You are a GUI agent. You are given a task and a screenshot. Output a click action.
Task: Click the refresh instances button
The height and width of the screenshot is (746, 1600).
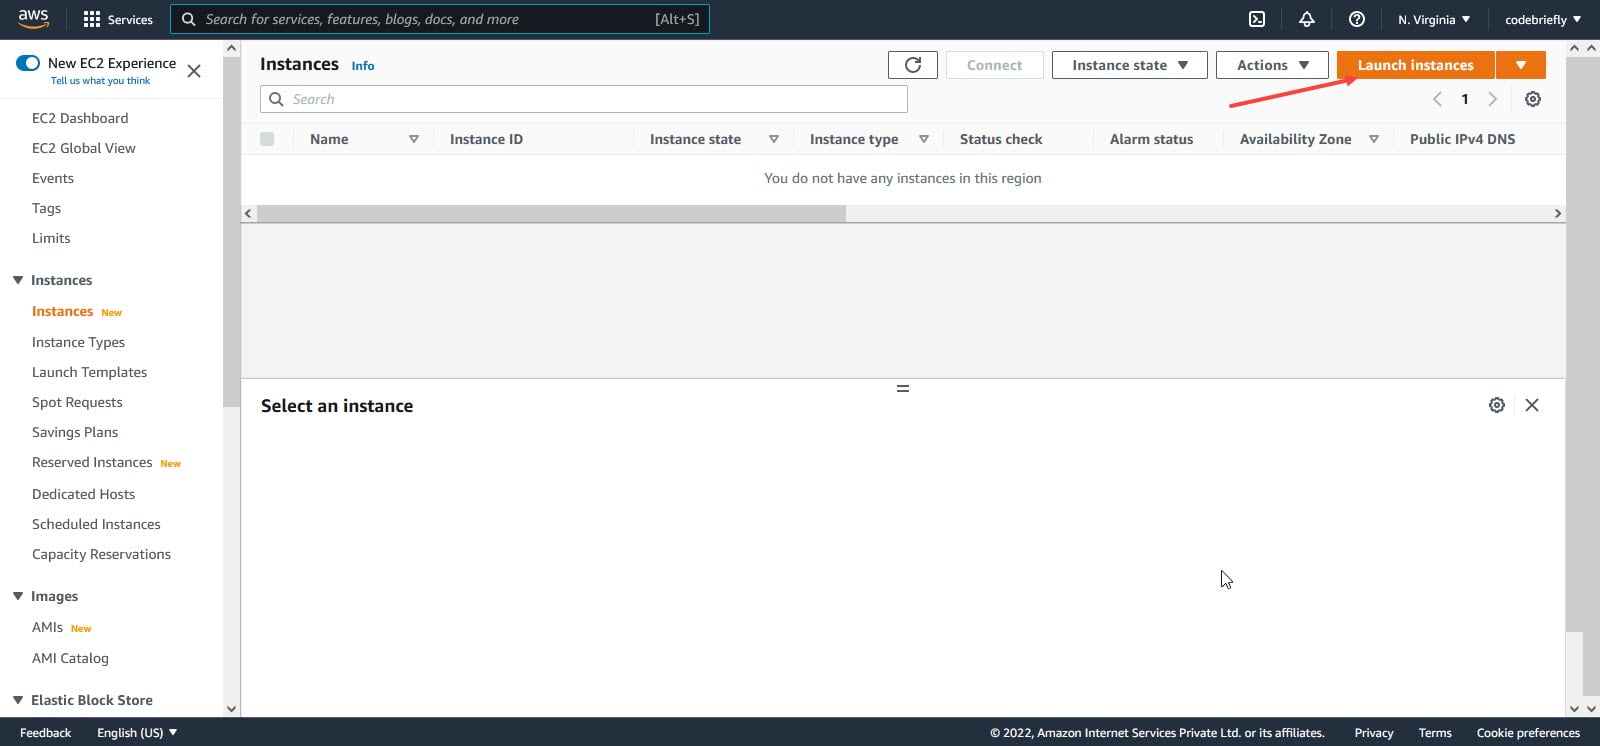pyautogui.click(x=912, y=65)
